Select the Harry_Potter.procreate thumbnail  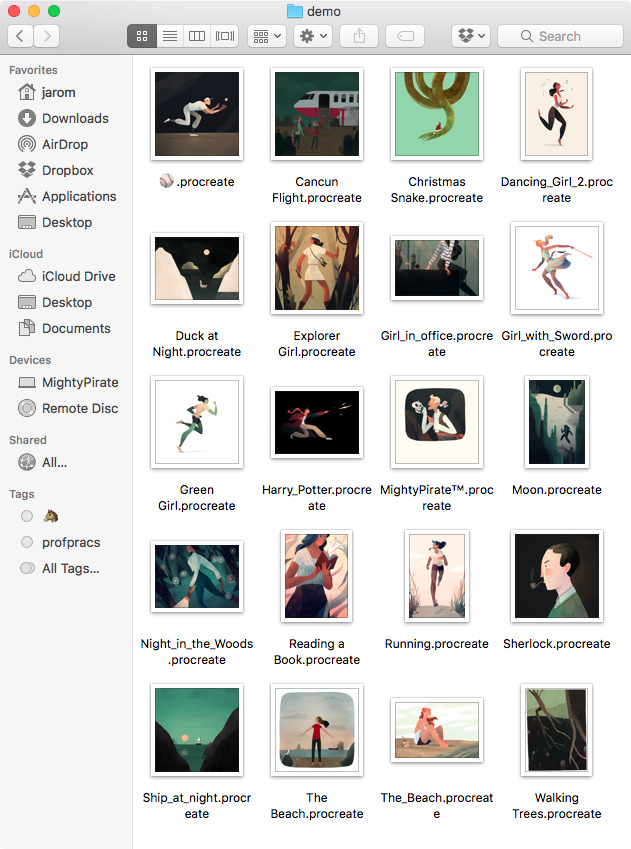317,422
